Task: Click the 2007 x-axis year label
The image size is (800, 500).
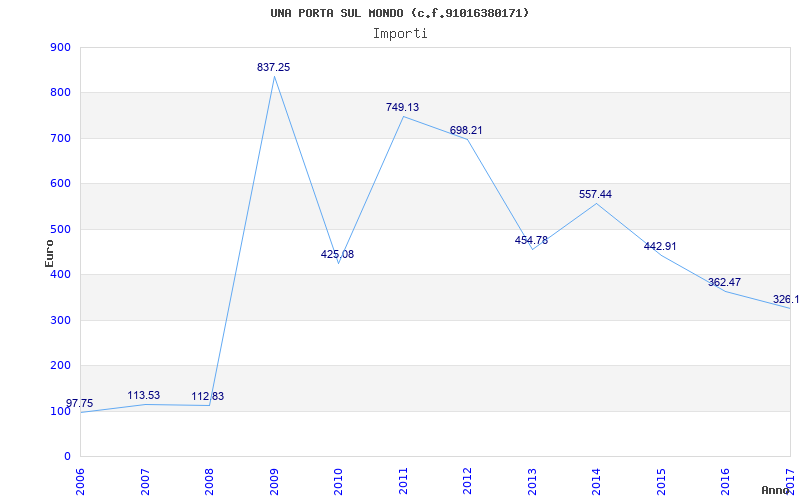Action: [145, 481]
